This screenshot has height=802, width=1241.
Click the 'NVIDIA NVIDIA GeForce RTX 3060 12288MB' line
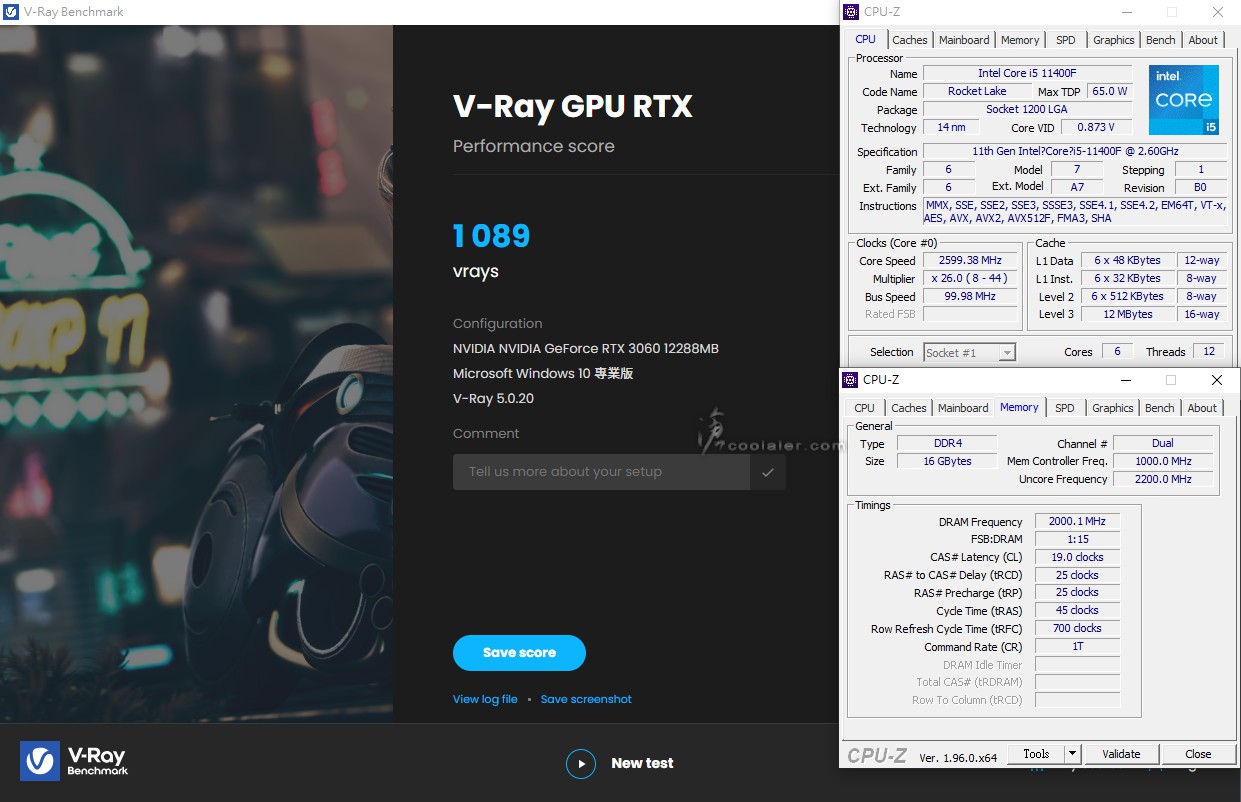click(586, 349)
